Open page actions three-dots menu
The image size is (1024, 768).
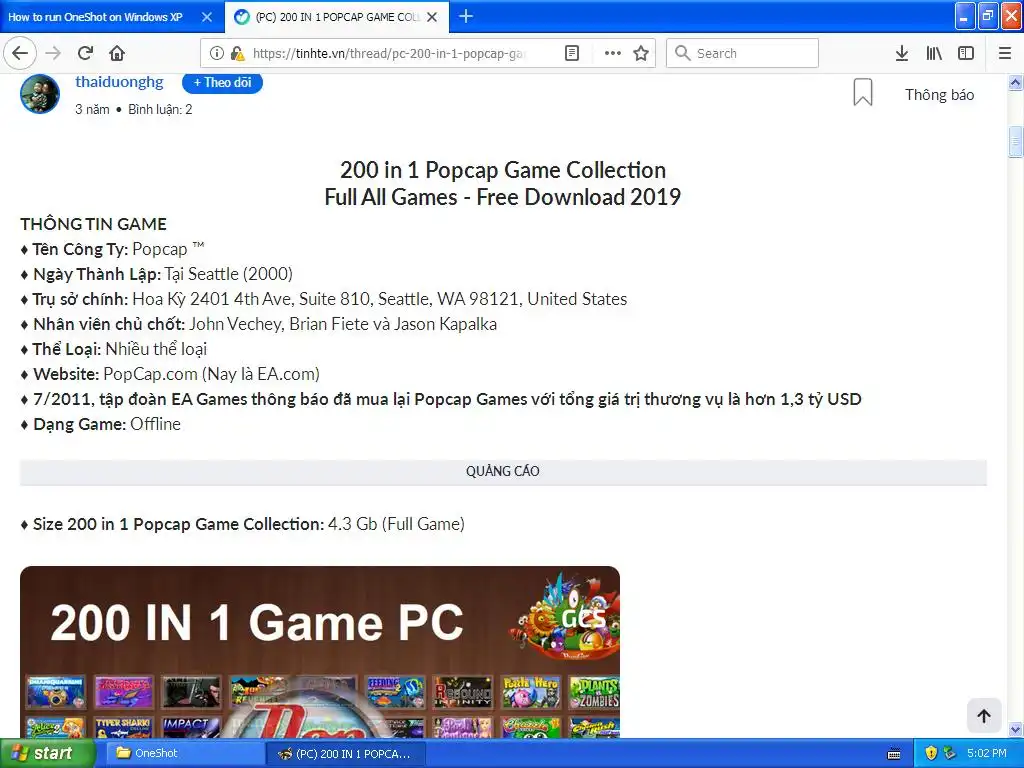tap(613, 53)
